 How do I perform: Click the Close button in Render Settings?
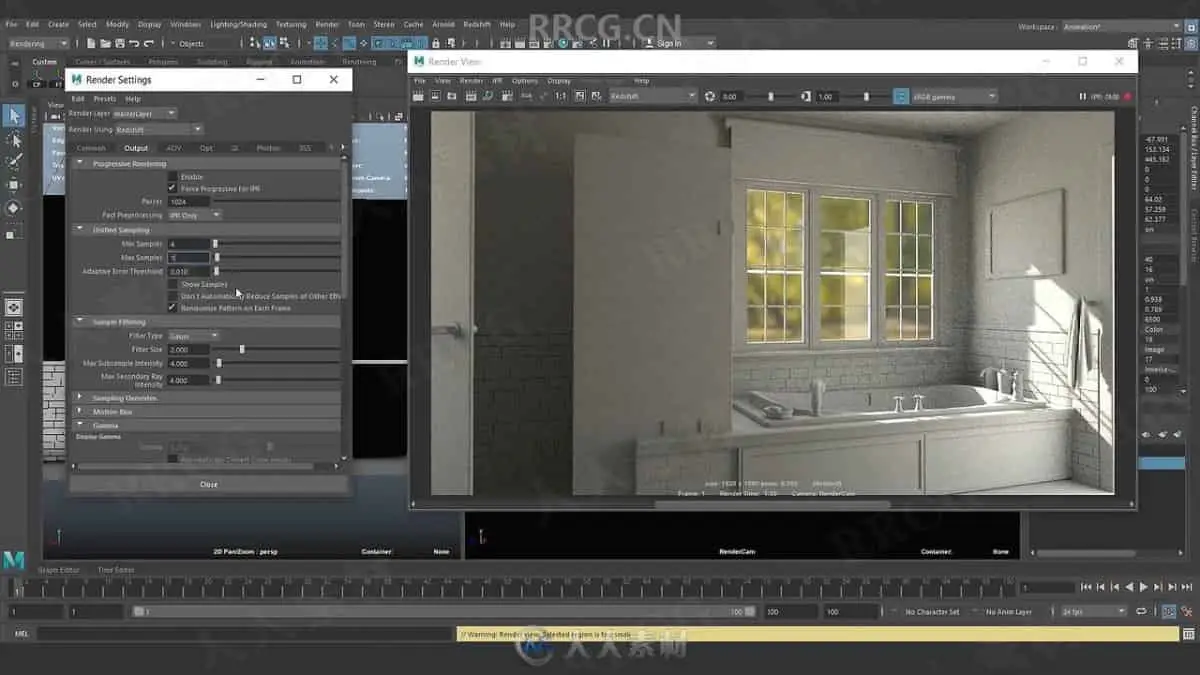tap(208, 484)
